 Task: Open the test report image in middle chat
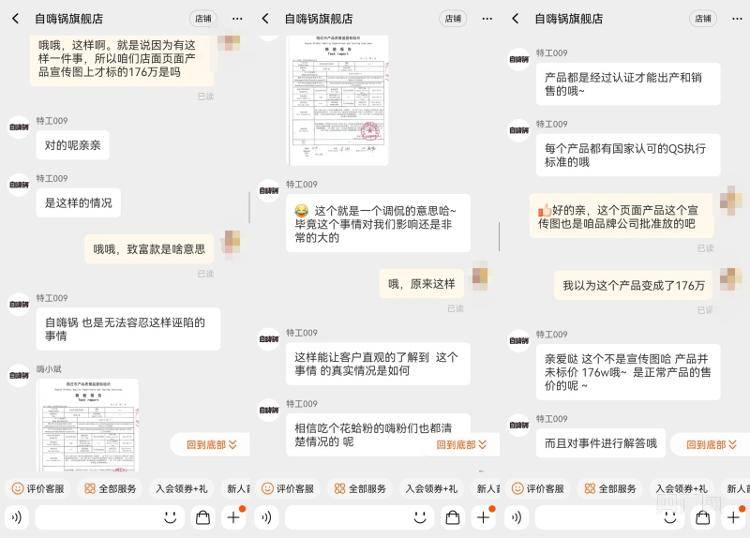pyautogui.click(x=337, y=100)
